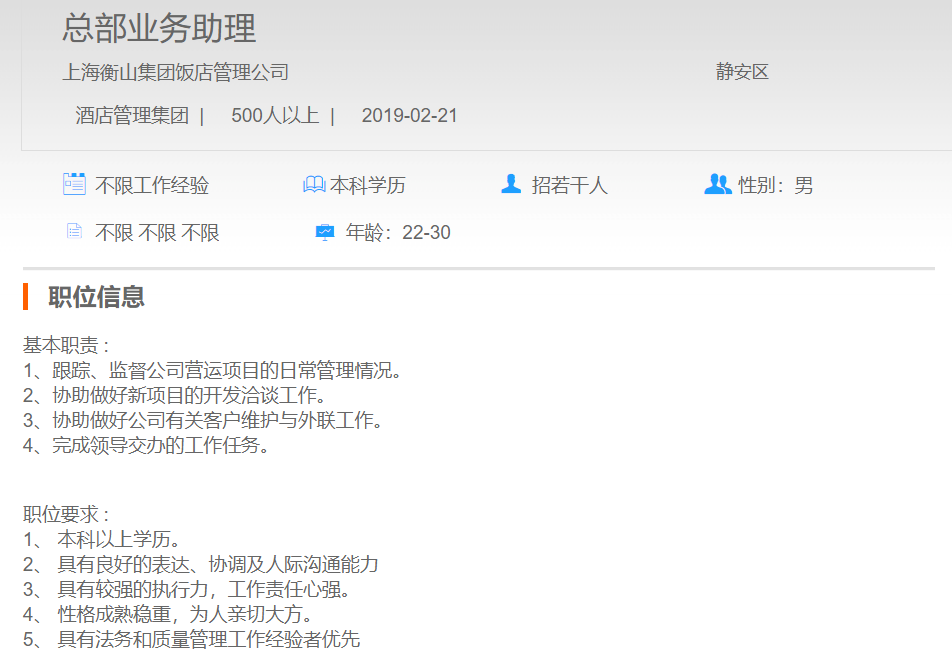Image resolution: width=952 pixels, height=662 pixels.
Task: Select the single person icon beside 招若干人
Action: 511,184
